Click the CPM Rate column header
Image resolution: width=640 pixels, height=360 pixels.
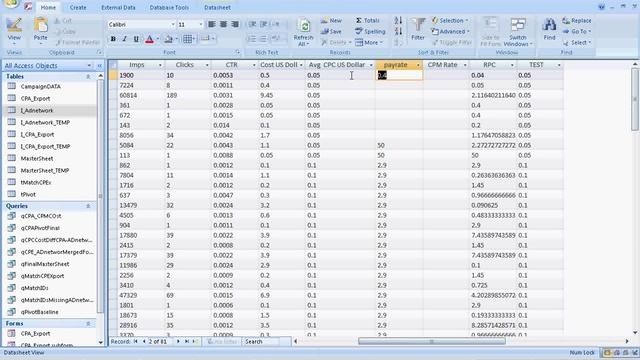(x=442, y=65)
